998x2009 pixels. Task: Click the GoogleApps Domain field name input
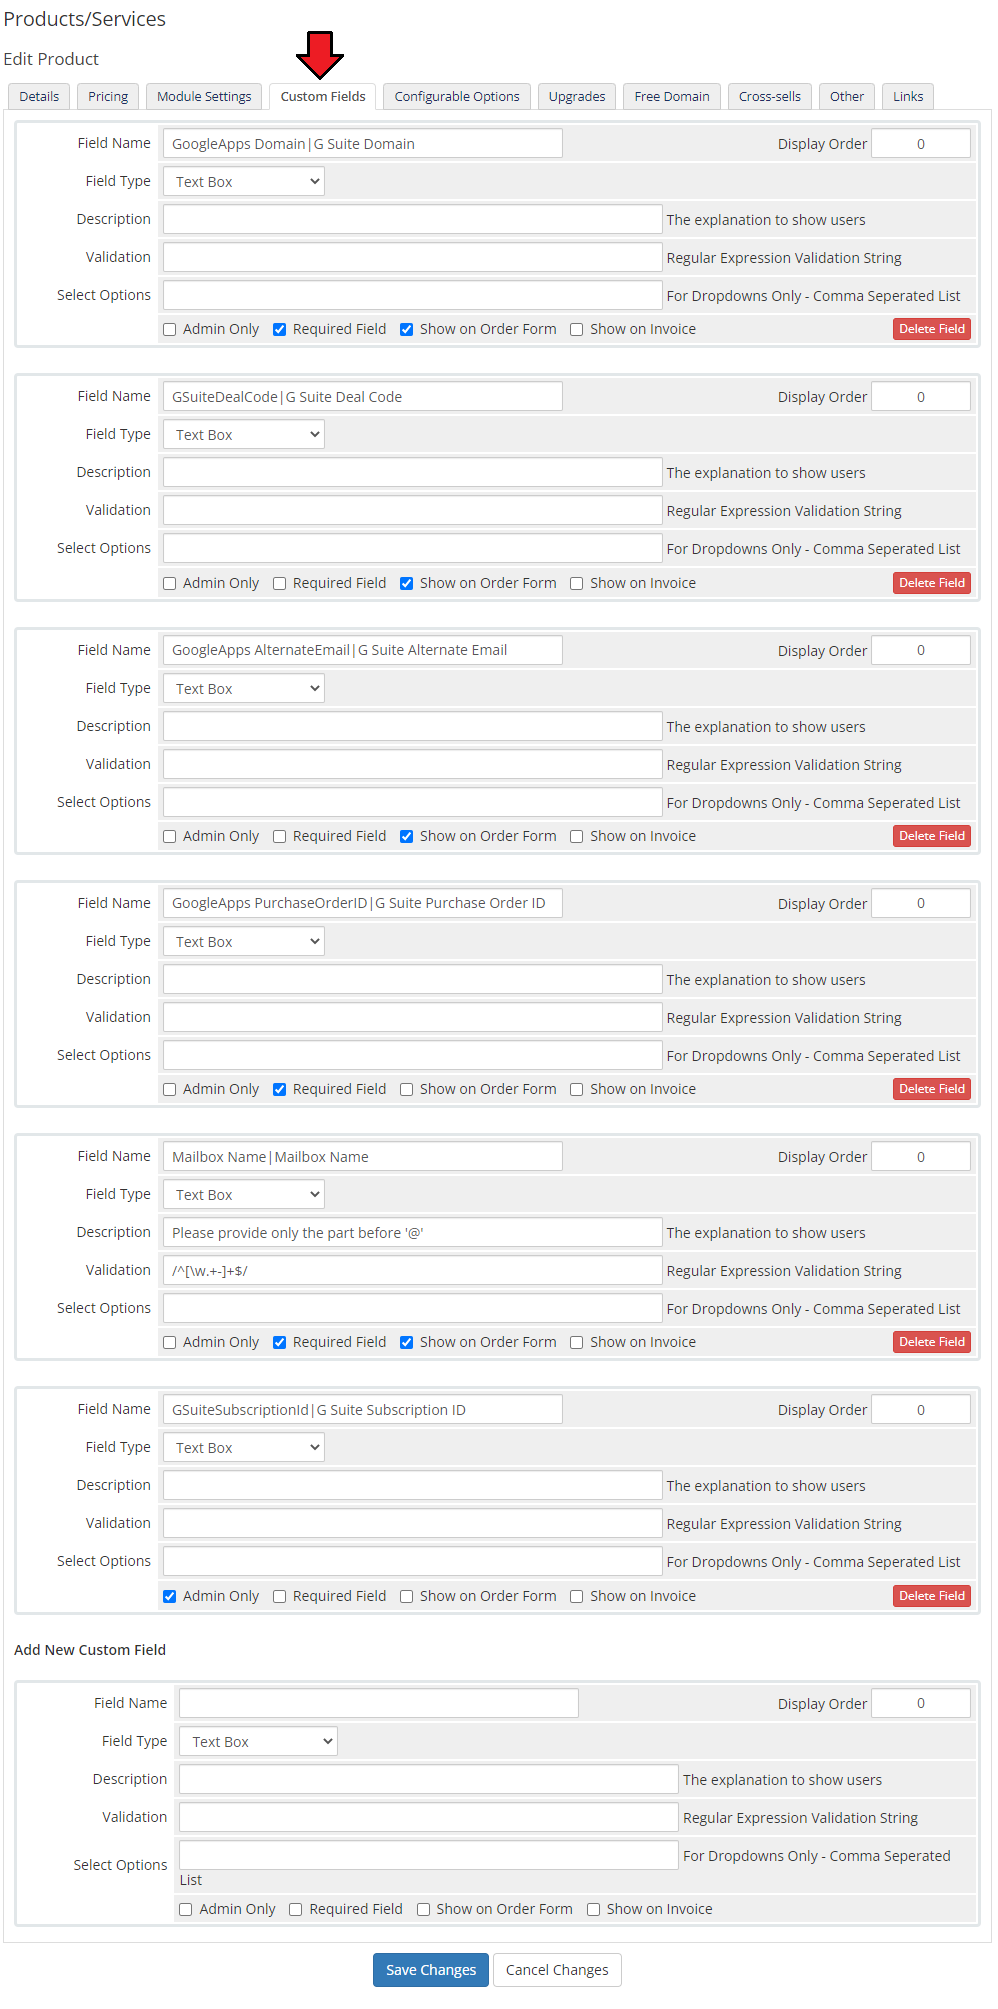(363, 143)
